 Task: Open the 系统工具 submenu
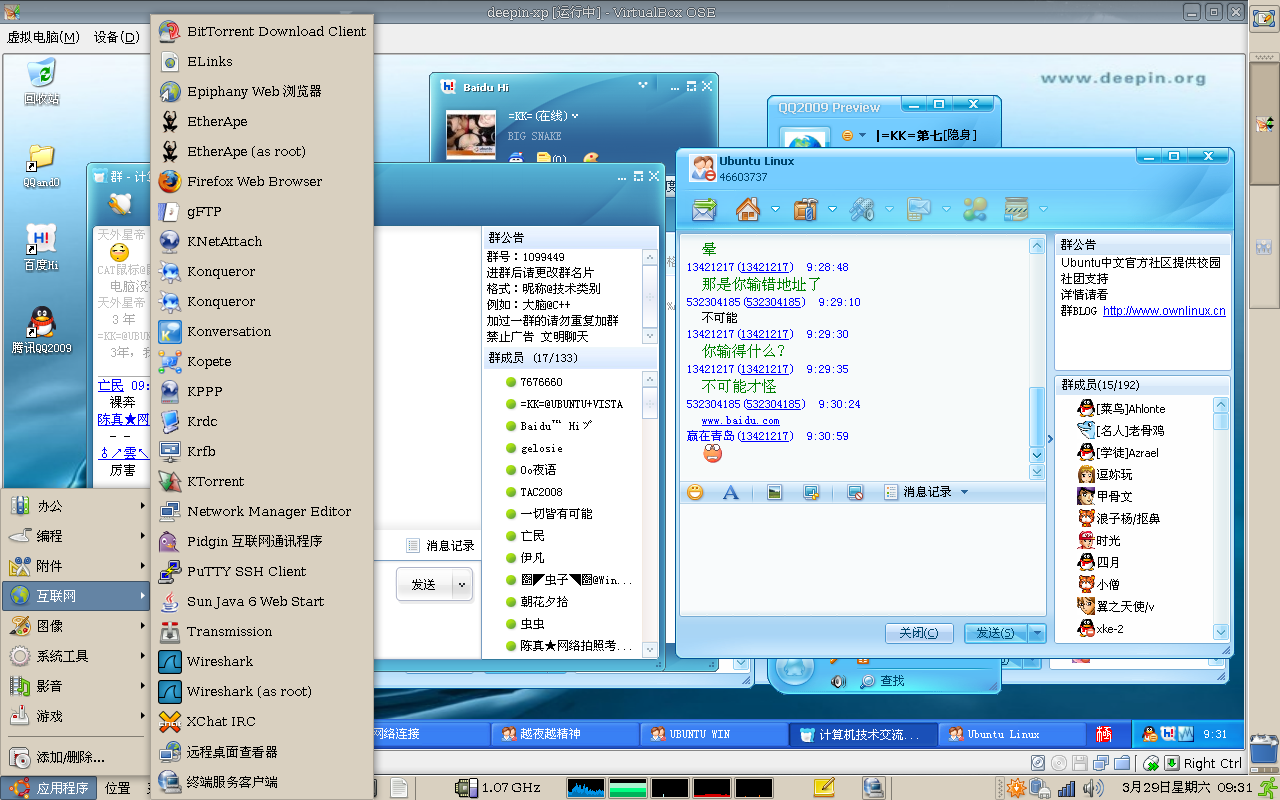[76, 656]
